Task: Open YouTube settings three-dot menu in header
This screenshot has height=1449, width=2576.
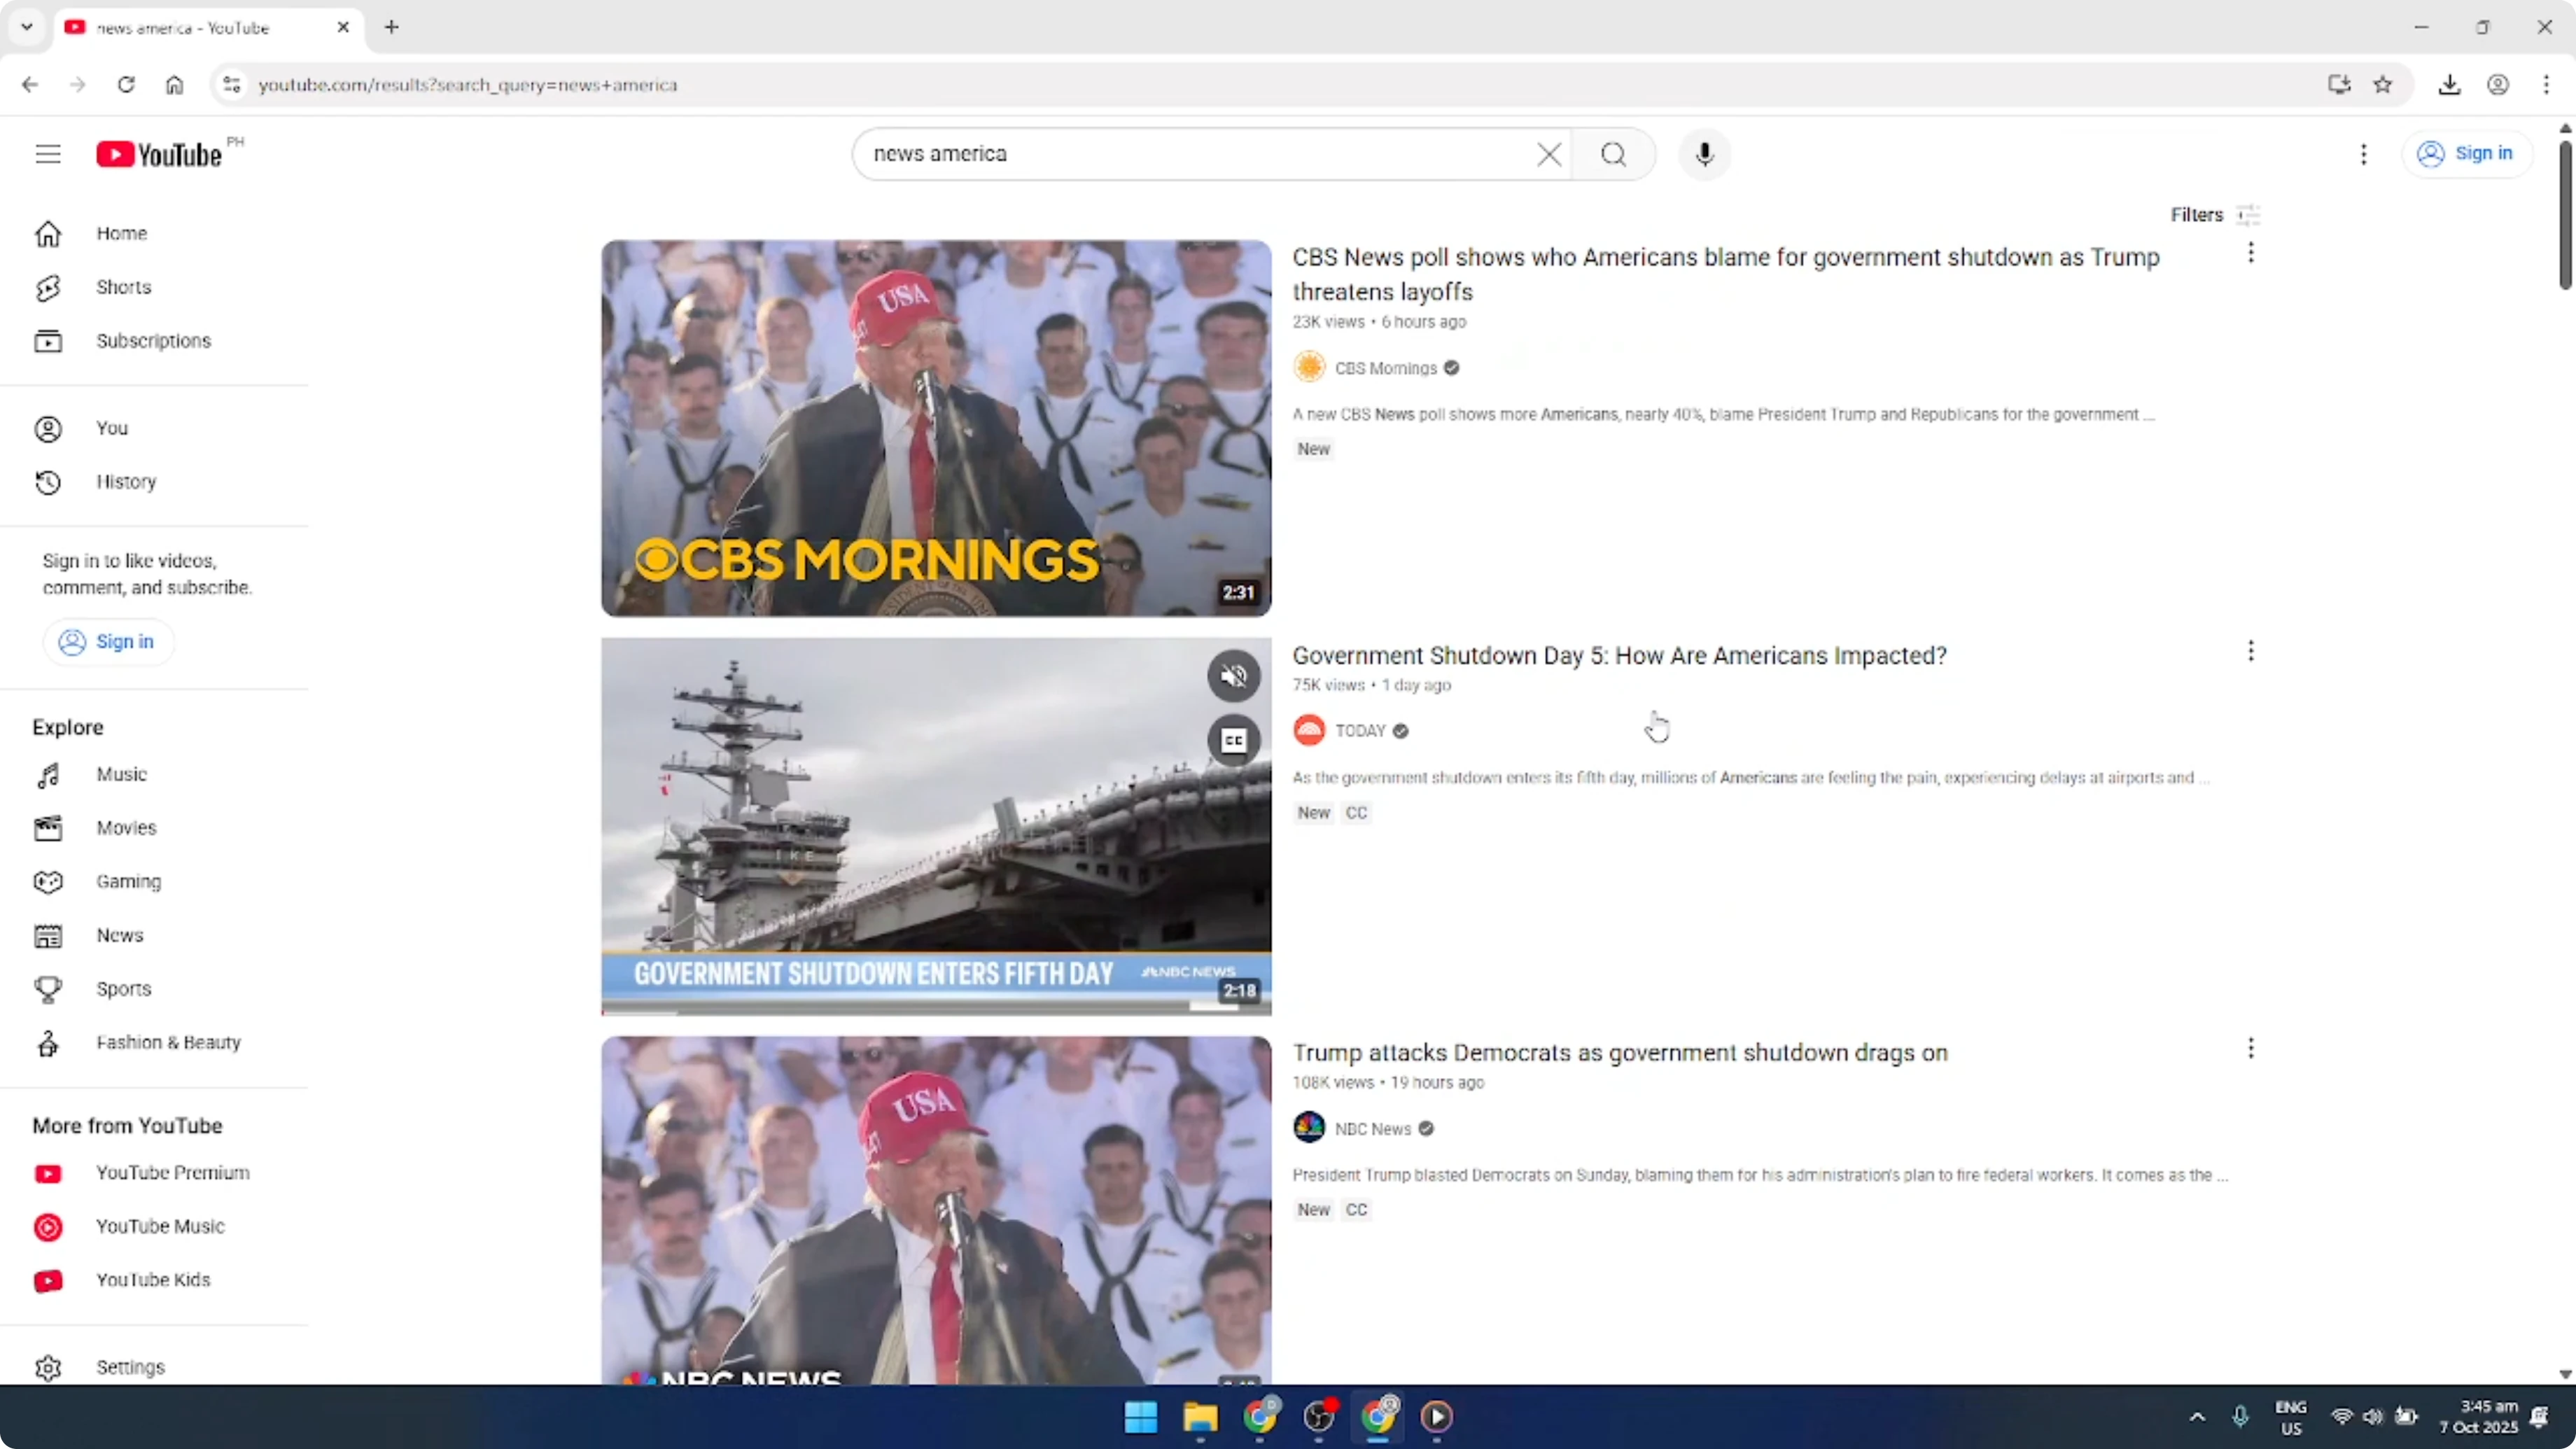Action: [x=2363, y=154]
